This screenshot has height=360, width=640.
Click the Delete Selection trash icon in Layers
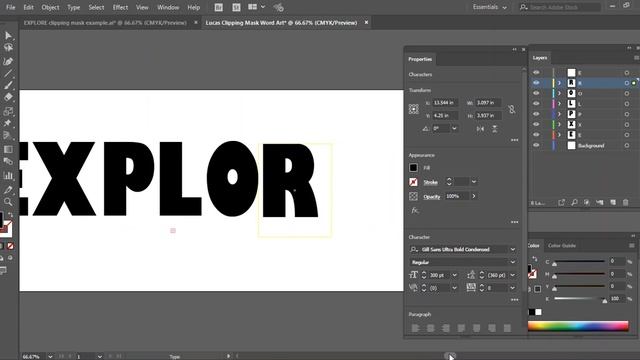coord(625,202)
